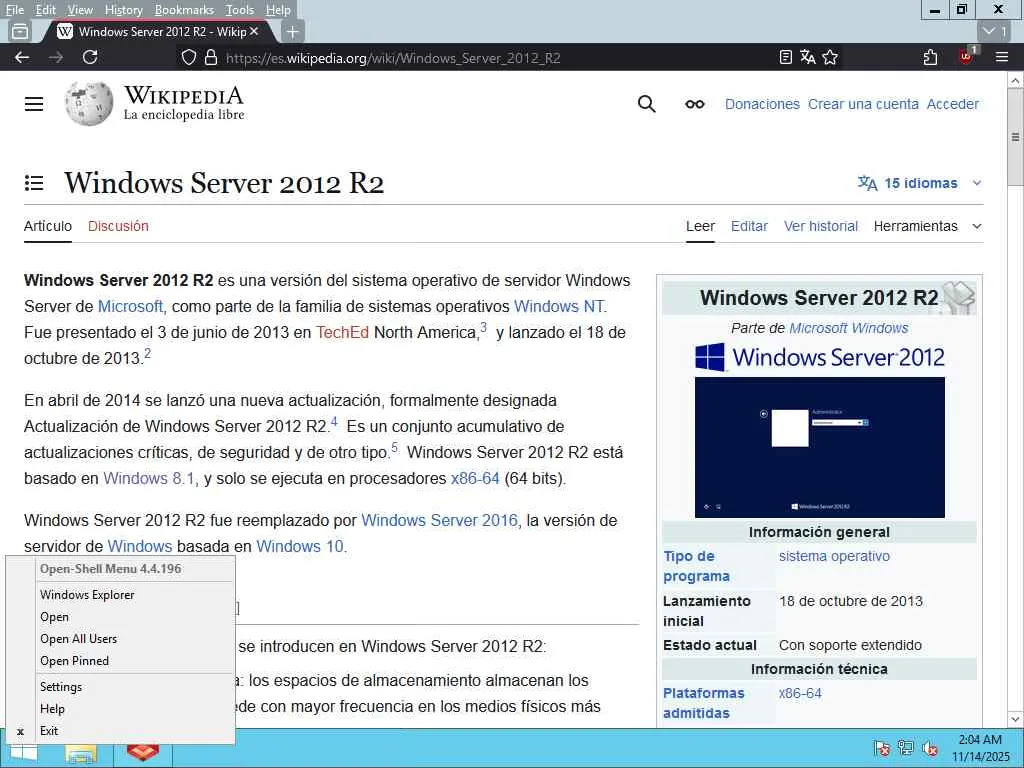Follow the Windows Server 2016 link
1024x768 pixels.
(440, 520)
